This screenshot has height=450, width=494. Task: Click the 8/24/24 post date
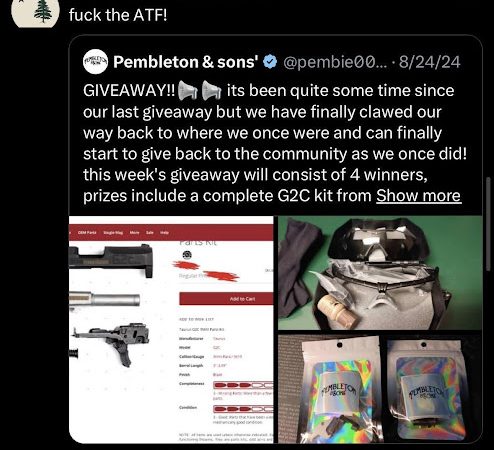430,62
